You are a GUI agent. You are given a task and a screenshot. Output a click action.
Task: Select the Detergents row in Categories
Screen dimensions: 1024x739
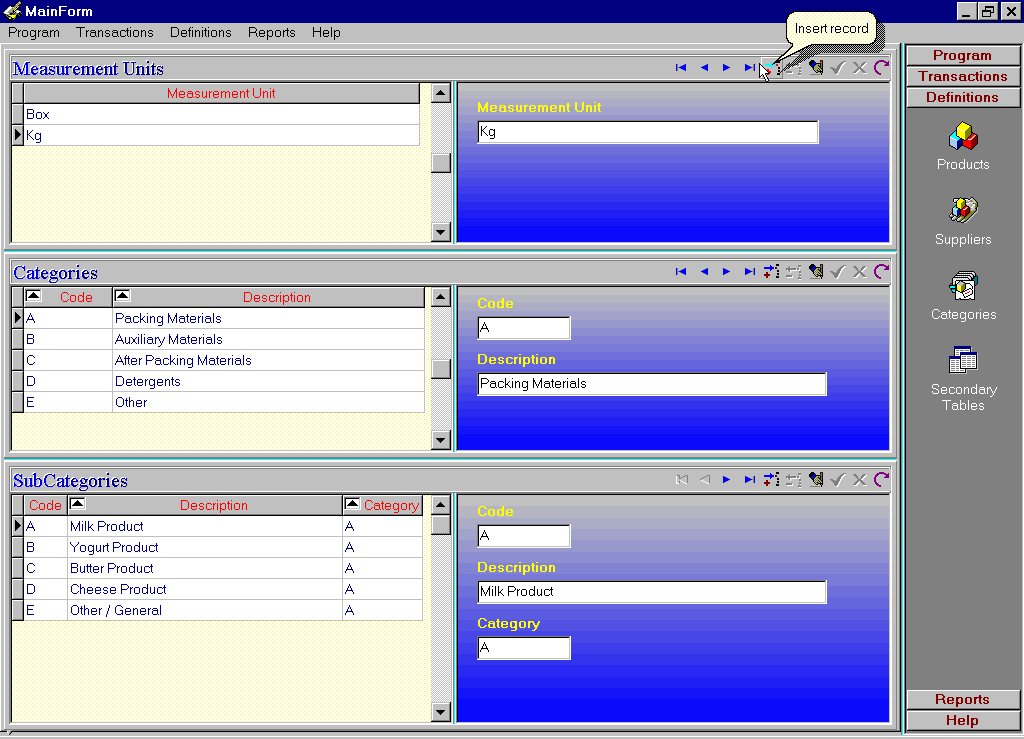pos(148,381)
